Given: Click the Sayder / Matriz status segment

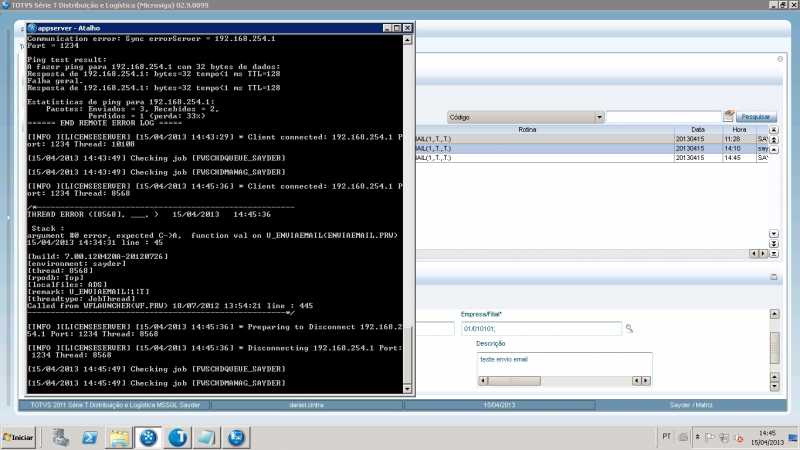Looking at the screenshot, I should click(x=691, y=405).
